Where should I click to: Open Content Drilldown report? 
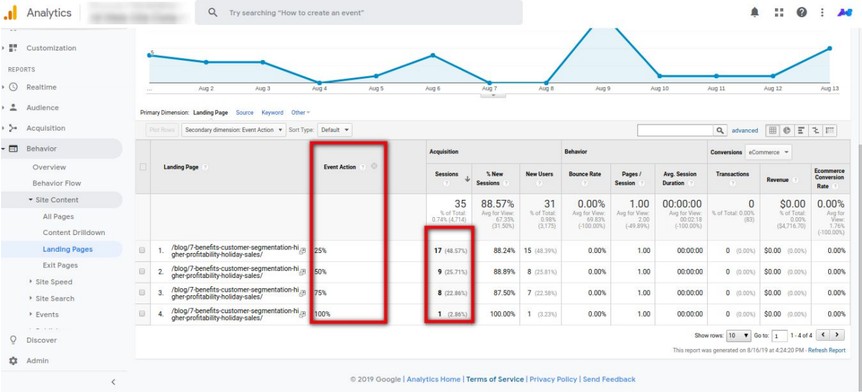point(74,233)
